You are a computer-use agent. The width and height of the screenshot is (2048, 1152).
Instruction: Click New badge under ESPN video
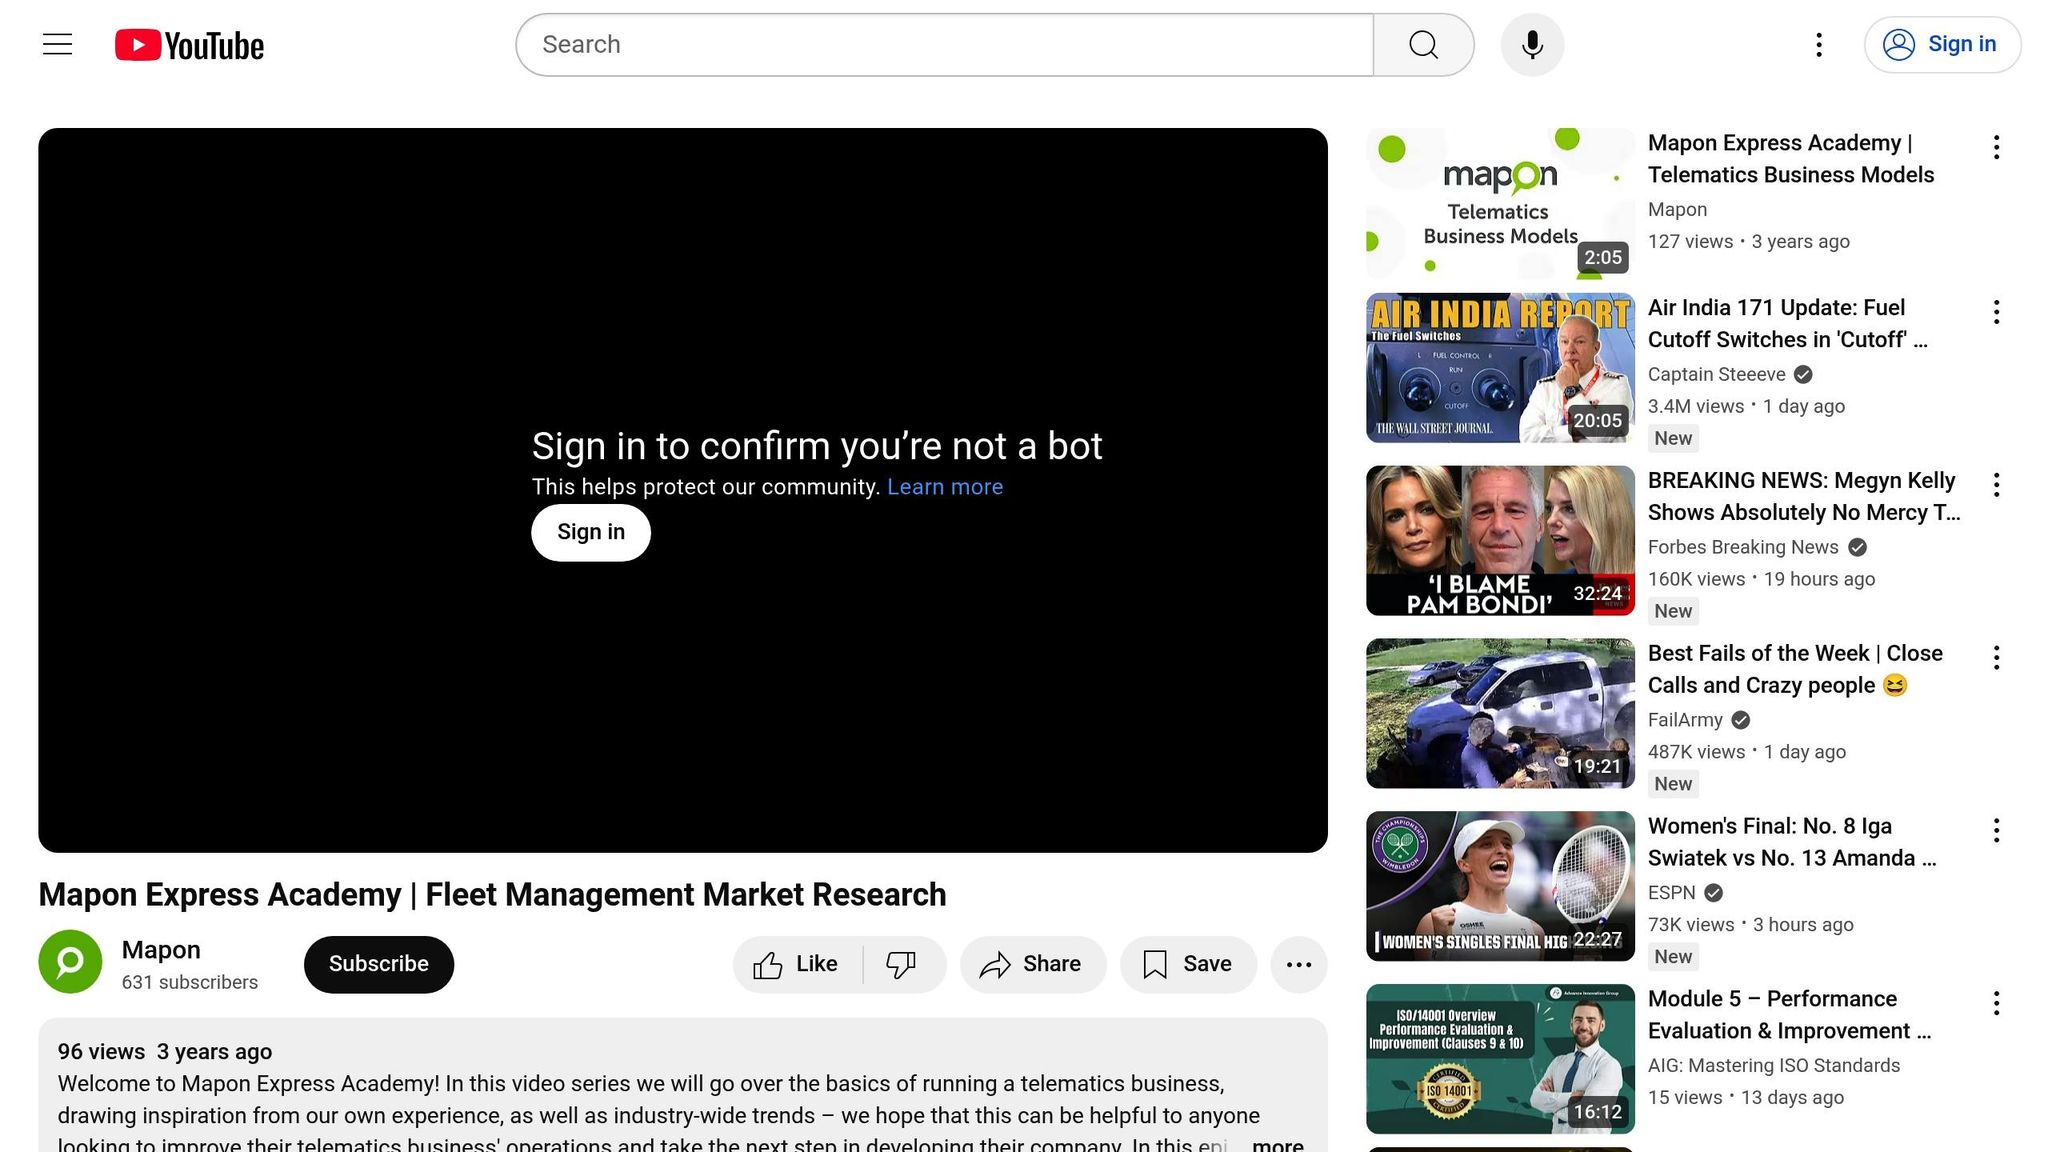click(1673, 957)
